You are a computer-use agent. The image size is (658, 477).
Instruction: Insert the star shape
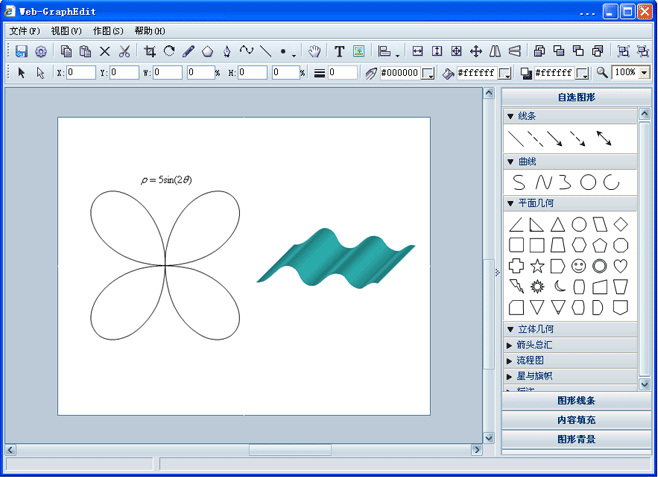537,266
